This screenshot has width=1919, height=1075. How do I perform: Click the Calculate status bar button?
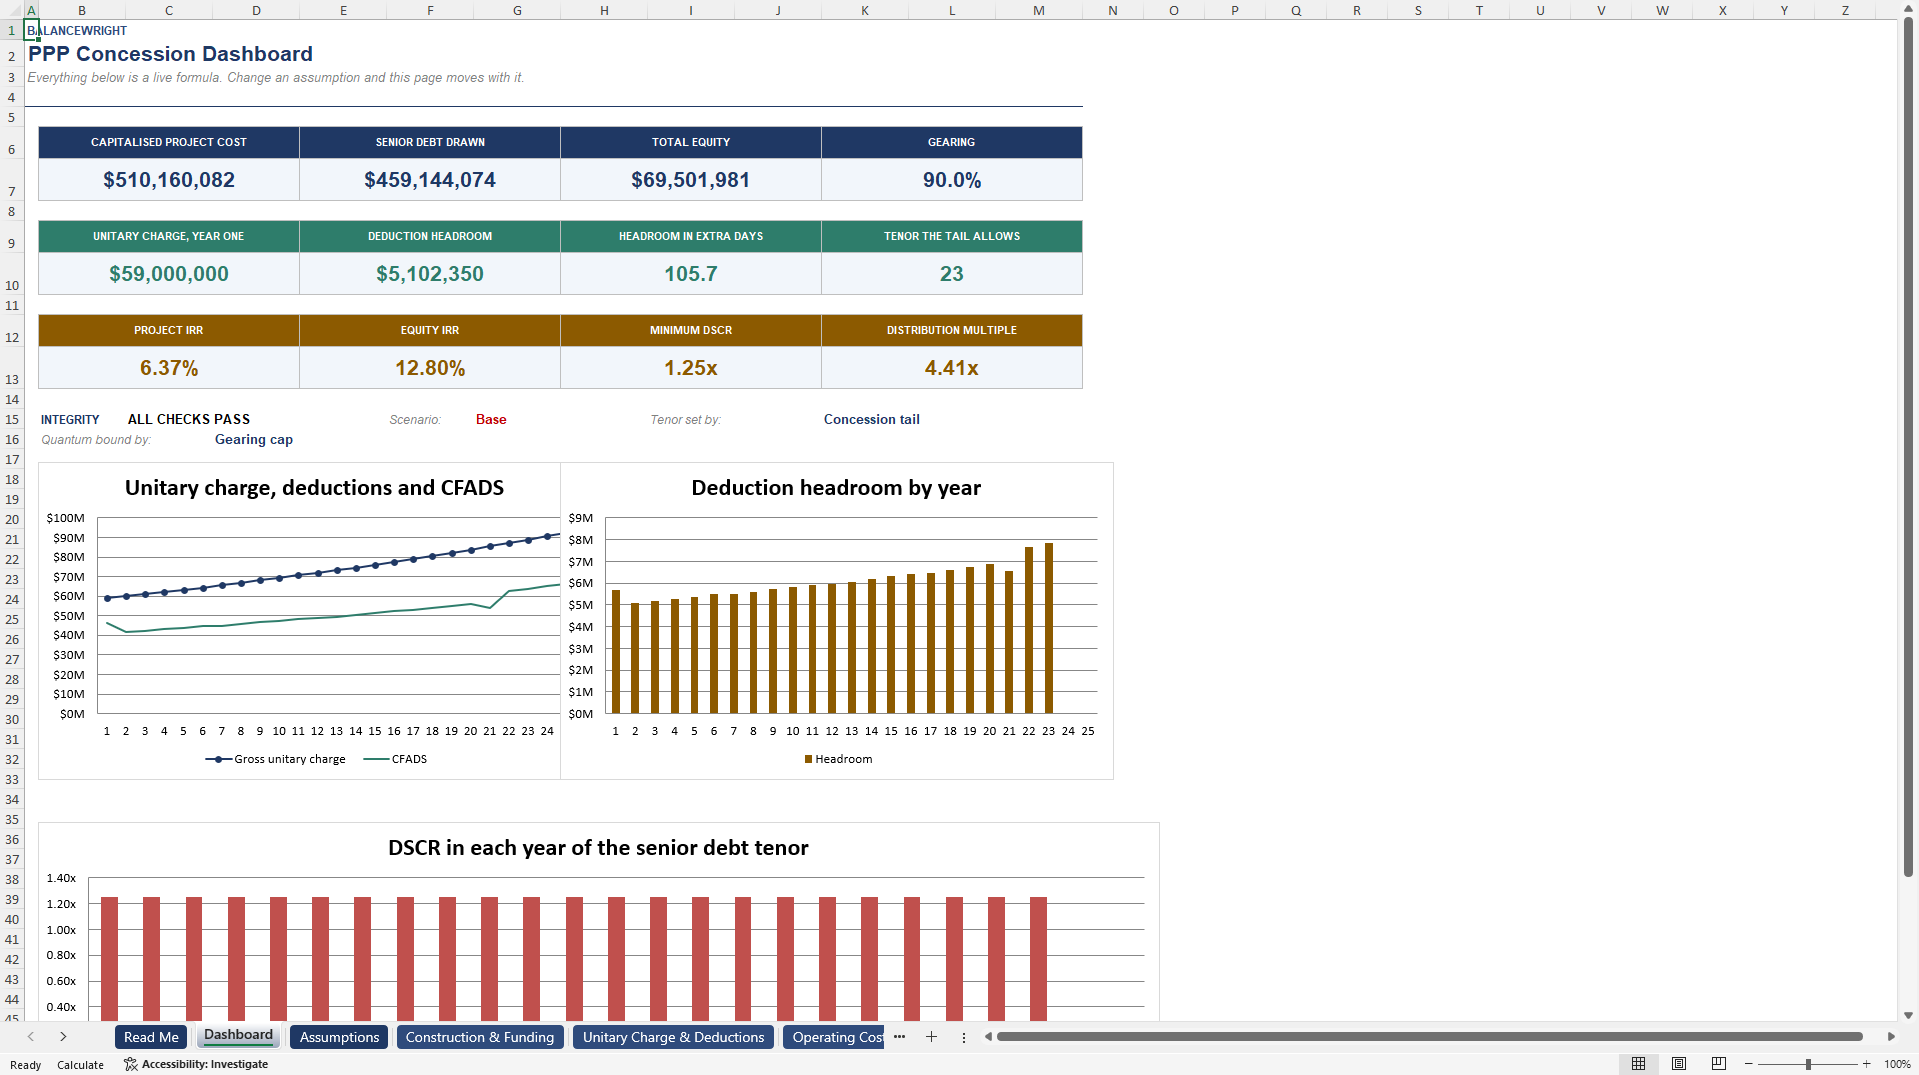coord(80,1065)
